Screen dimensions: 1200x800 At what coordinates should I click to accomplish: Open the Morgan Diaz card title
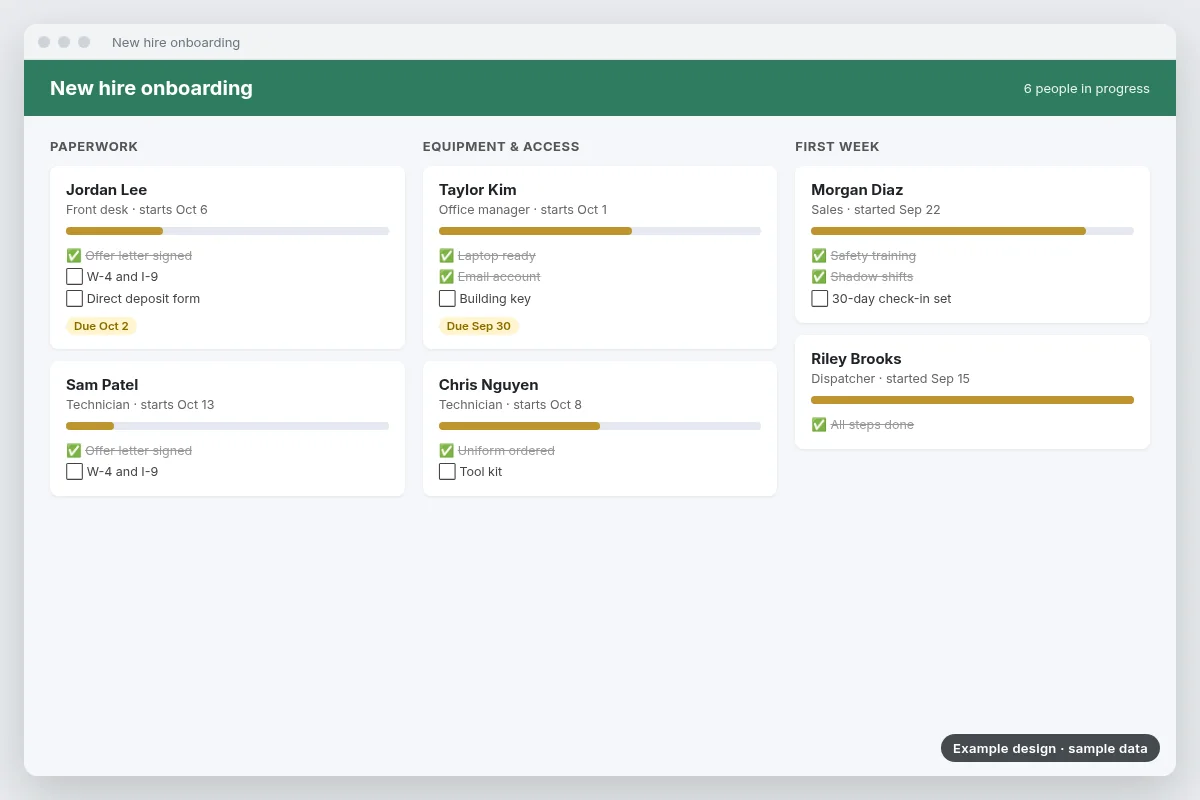[857, 190]
